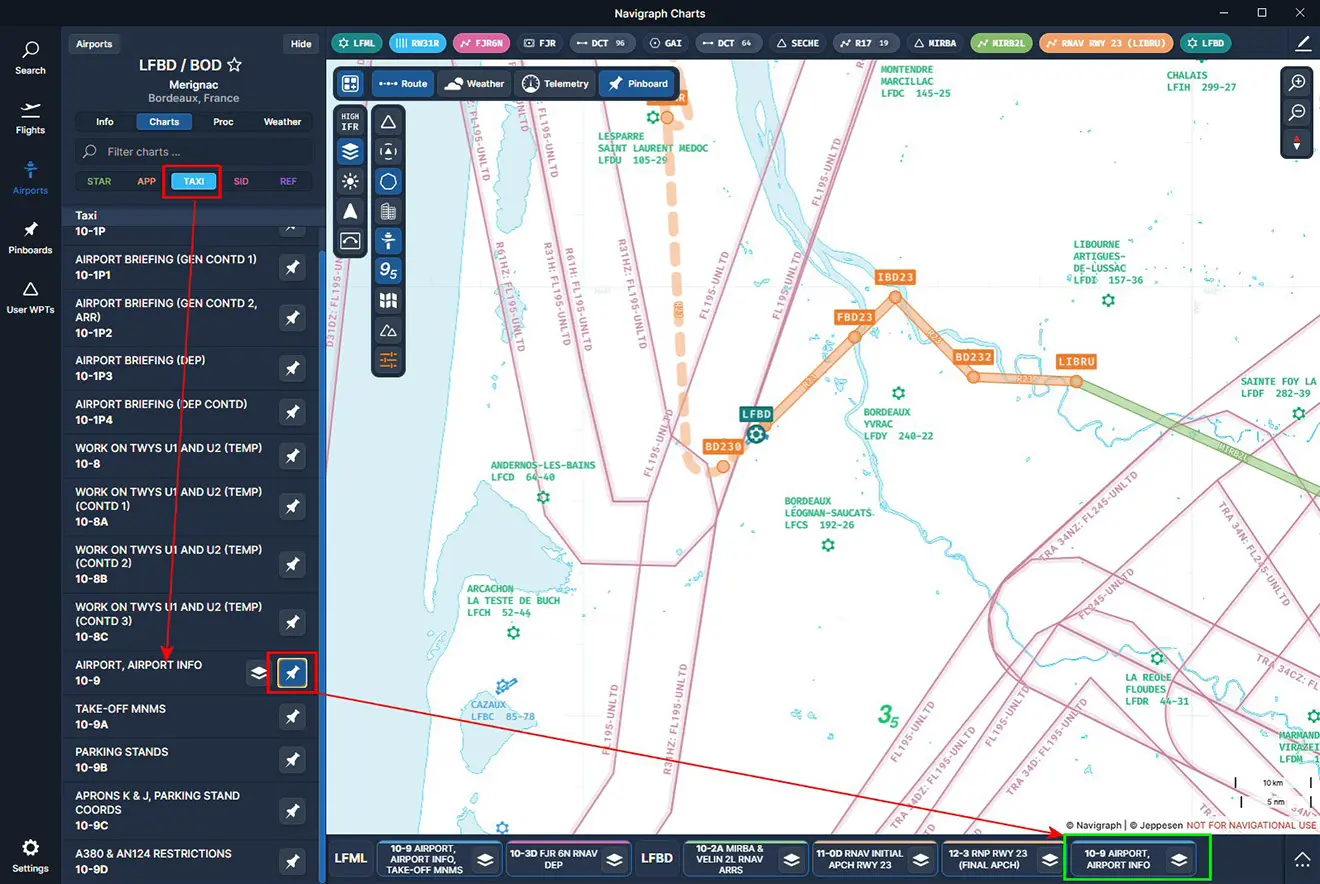This screenshot has width=1320, height=884.
Task: Pin the AIRPORT BRIEFING (GEN CONTD 2, ARR) chart
Action: point(292,318)
